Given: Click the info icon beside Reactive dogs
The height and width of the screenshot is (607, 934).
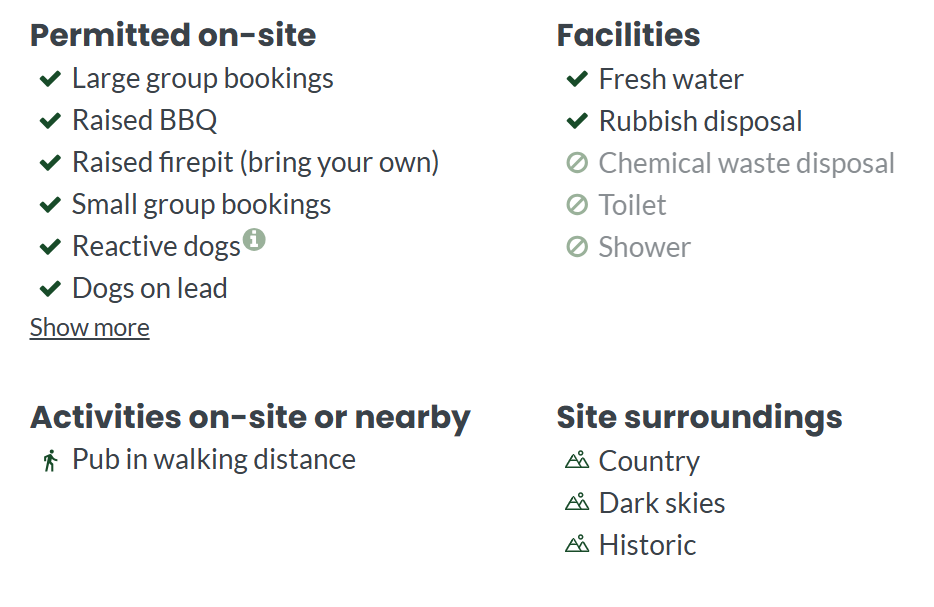Looking at the screenshot, I should tap(254, 239).
